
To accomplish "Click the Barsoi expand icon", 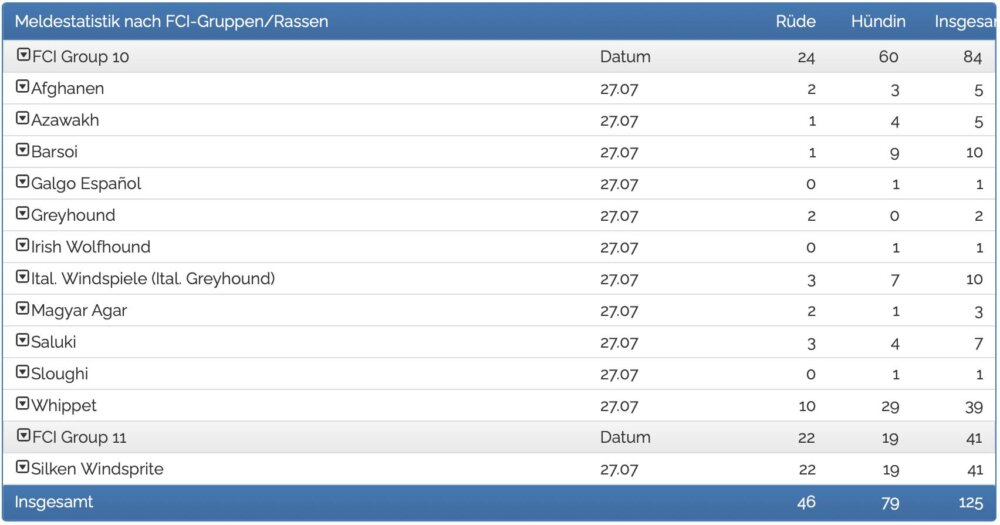I will (22, 150).
